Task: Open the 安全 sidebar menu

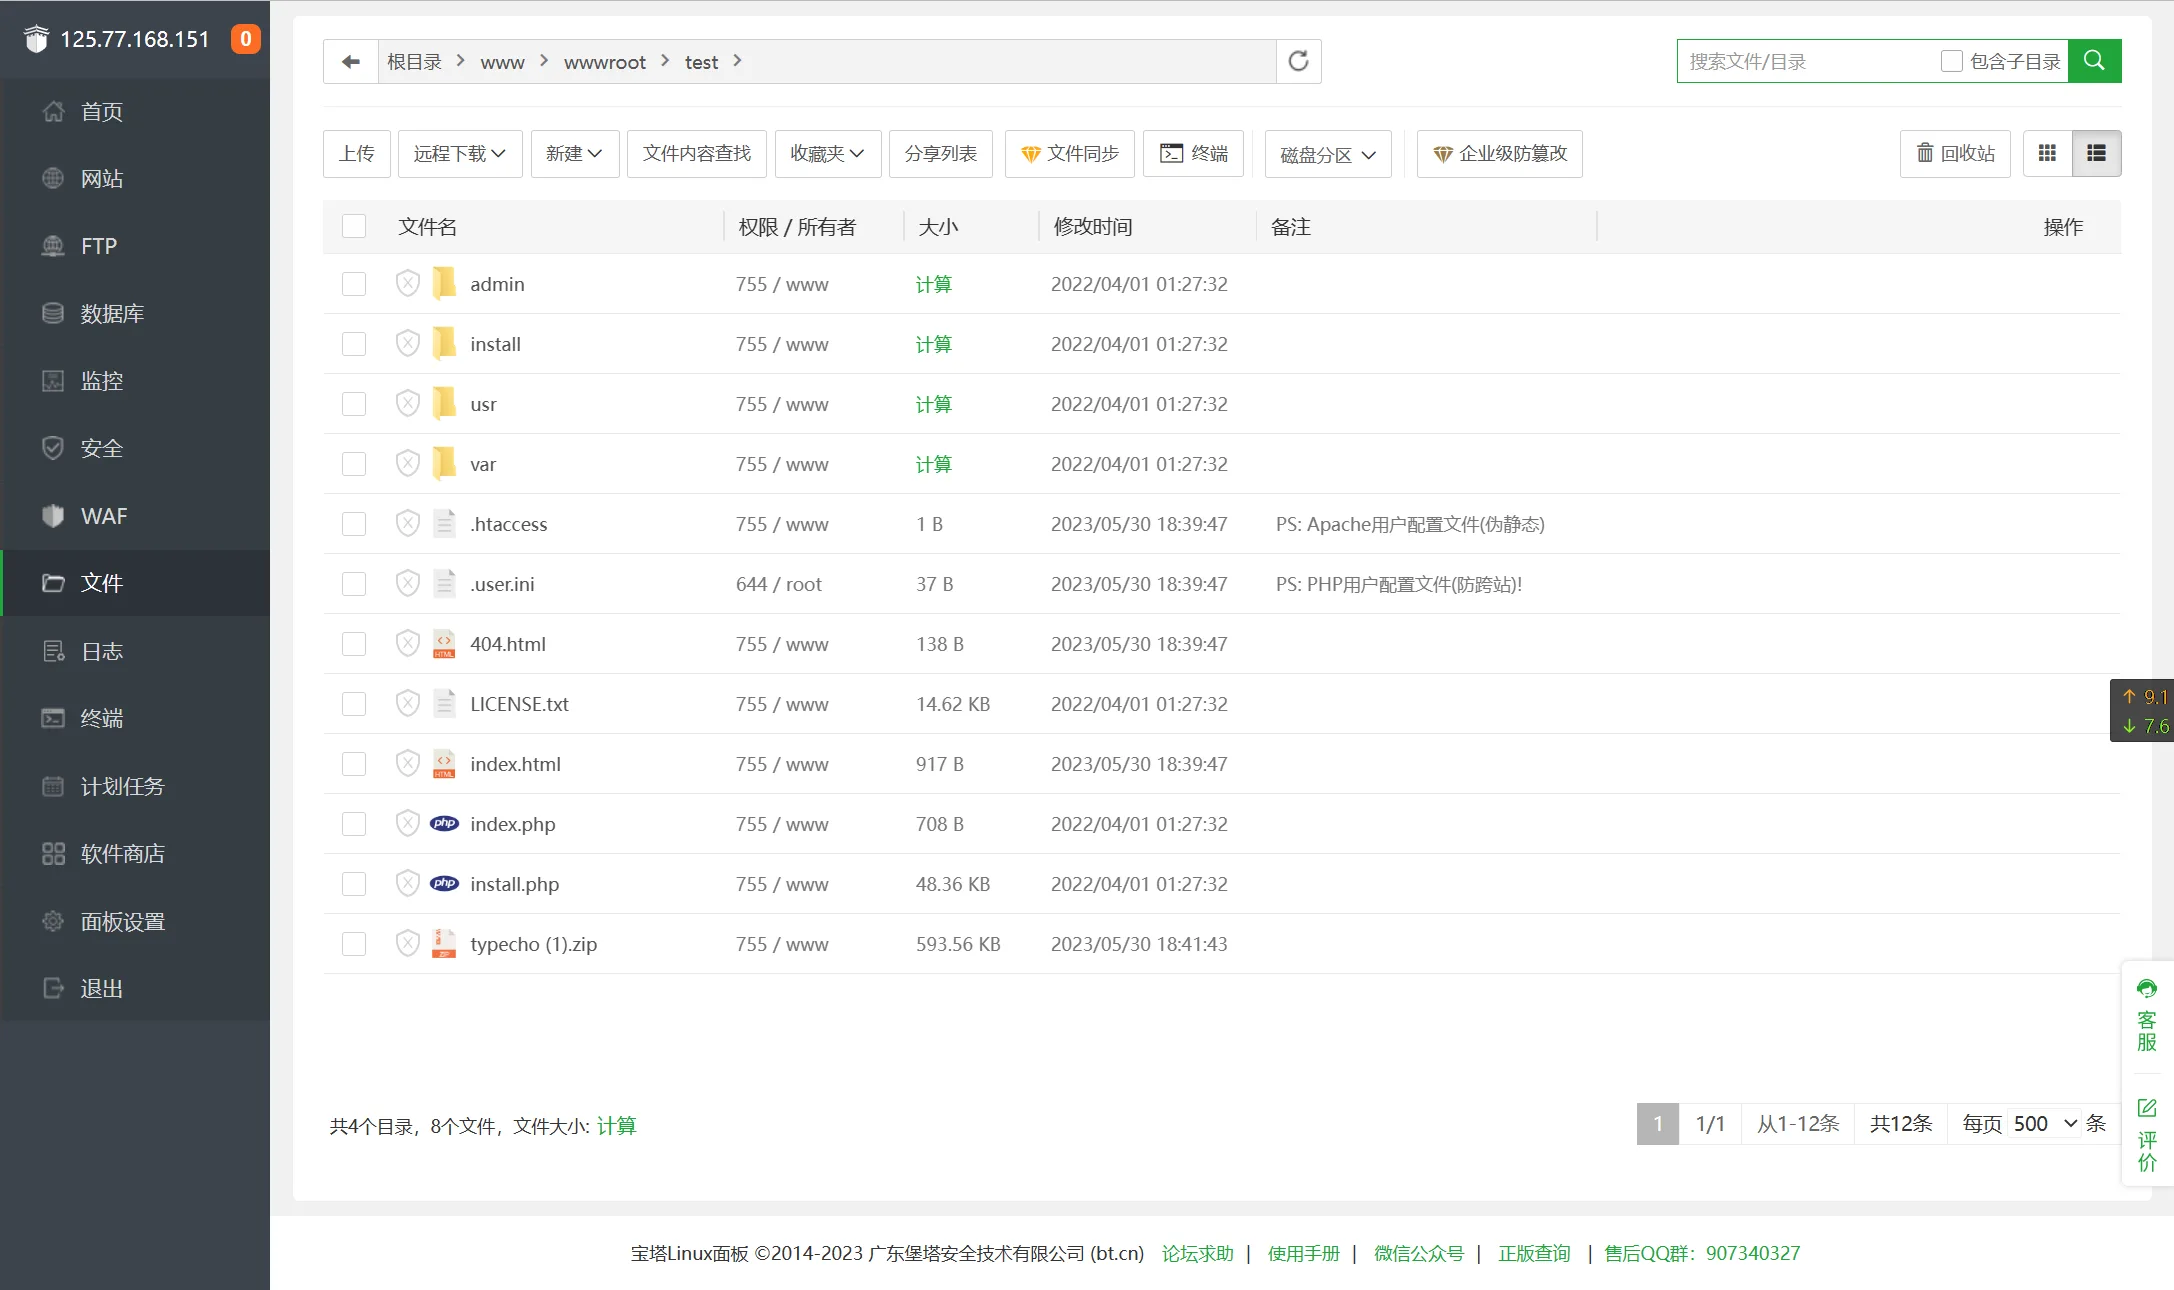Action: coord(136,449)
